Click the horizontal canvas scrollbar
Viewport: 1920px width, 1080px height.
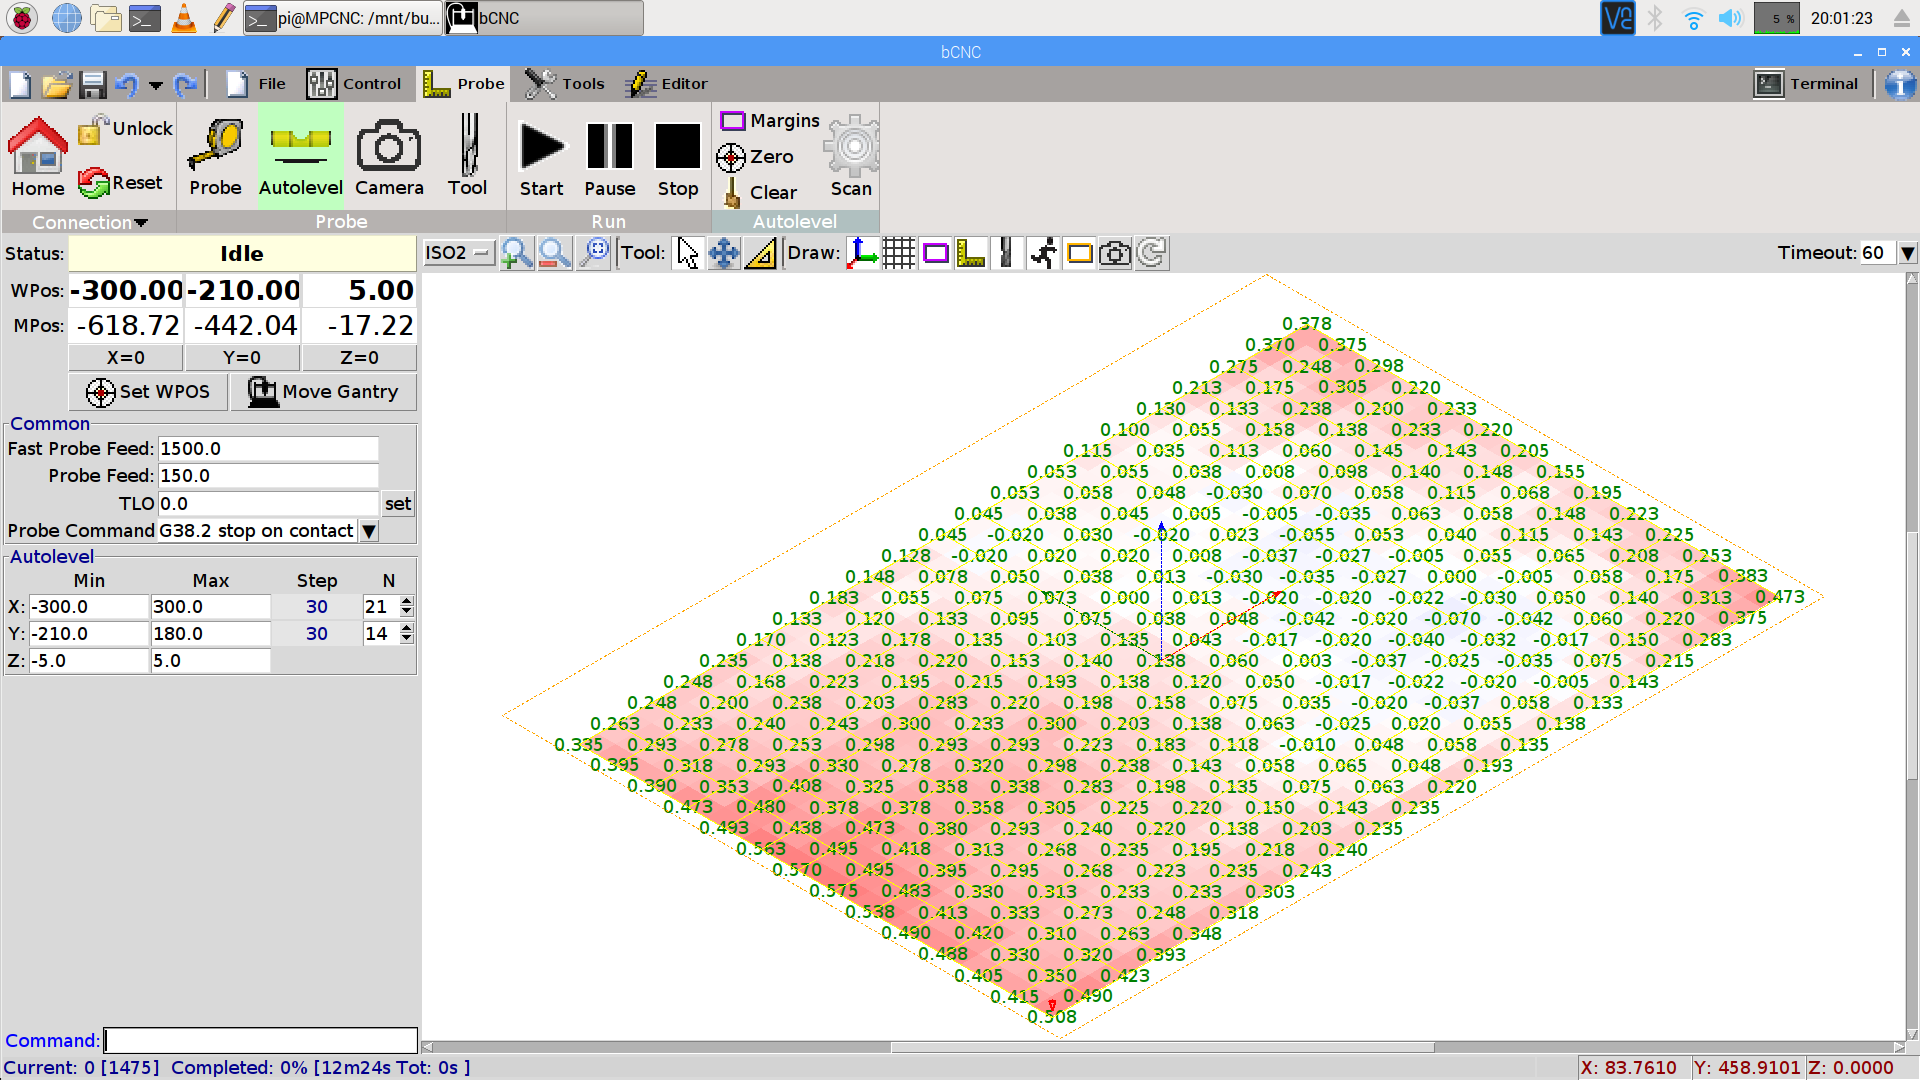pyautogui.click(x=1160, y=1047)
